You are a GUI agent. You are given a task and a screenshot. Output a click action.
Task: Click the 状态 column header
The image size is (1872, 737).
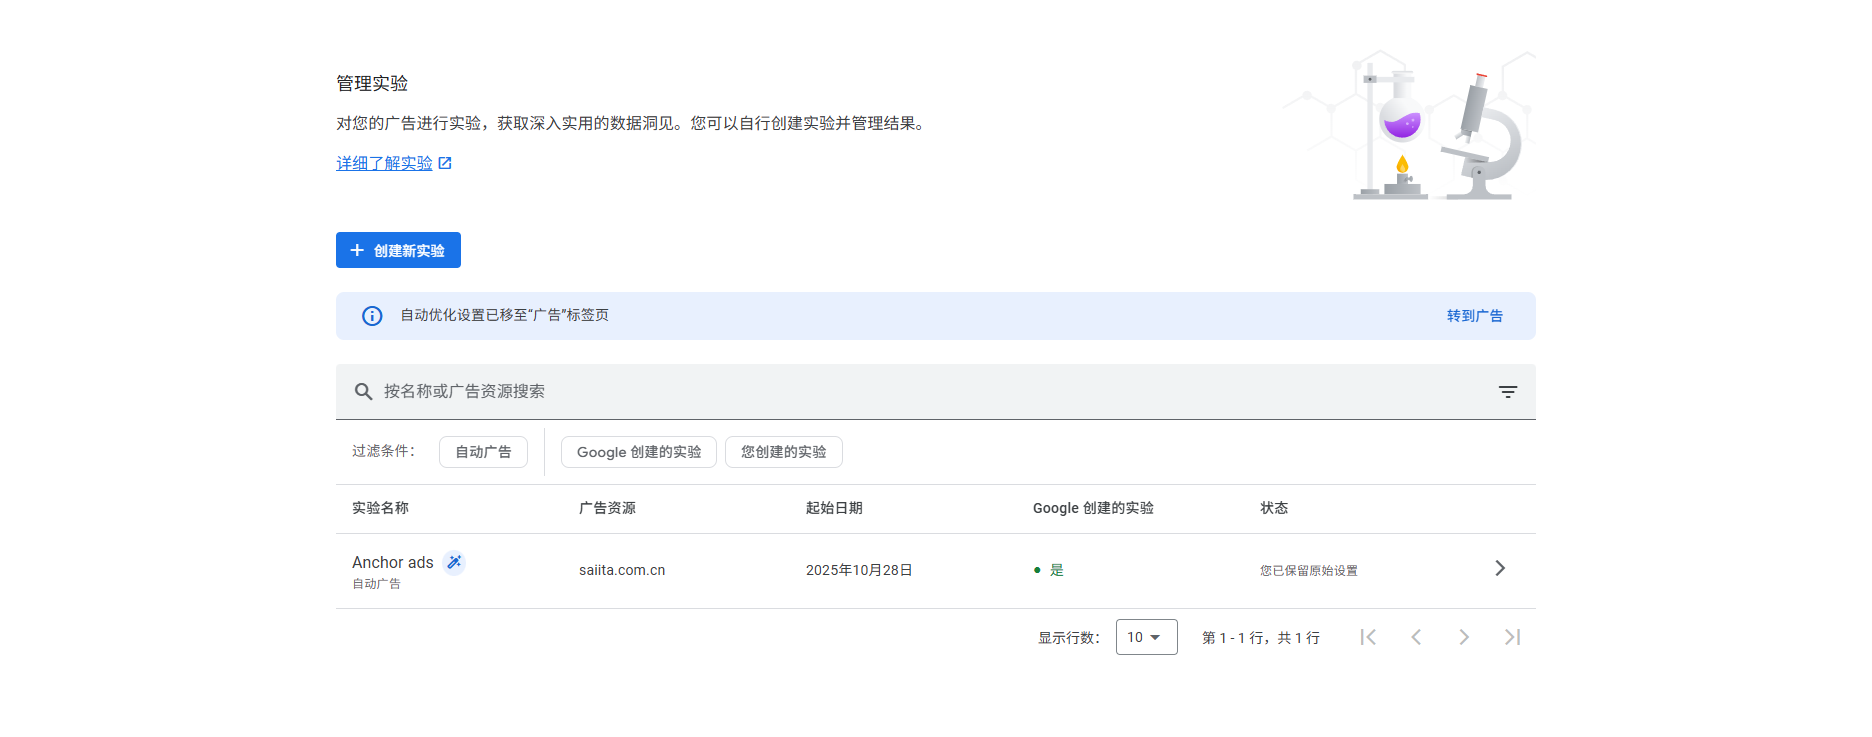pos(1273,508)
